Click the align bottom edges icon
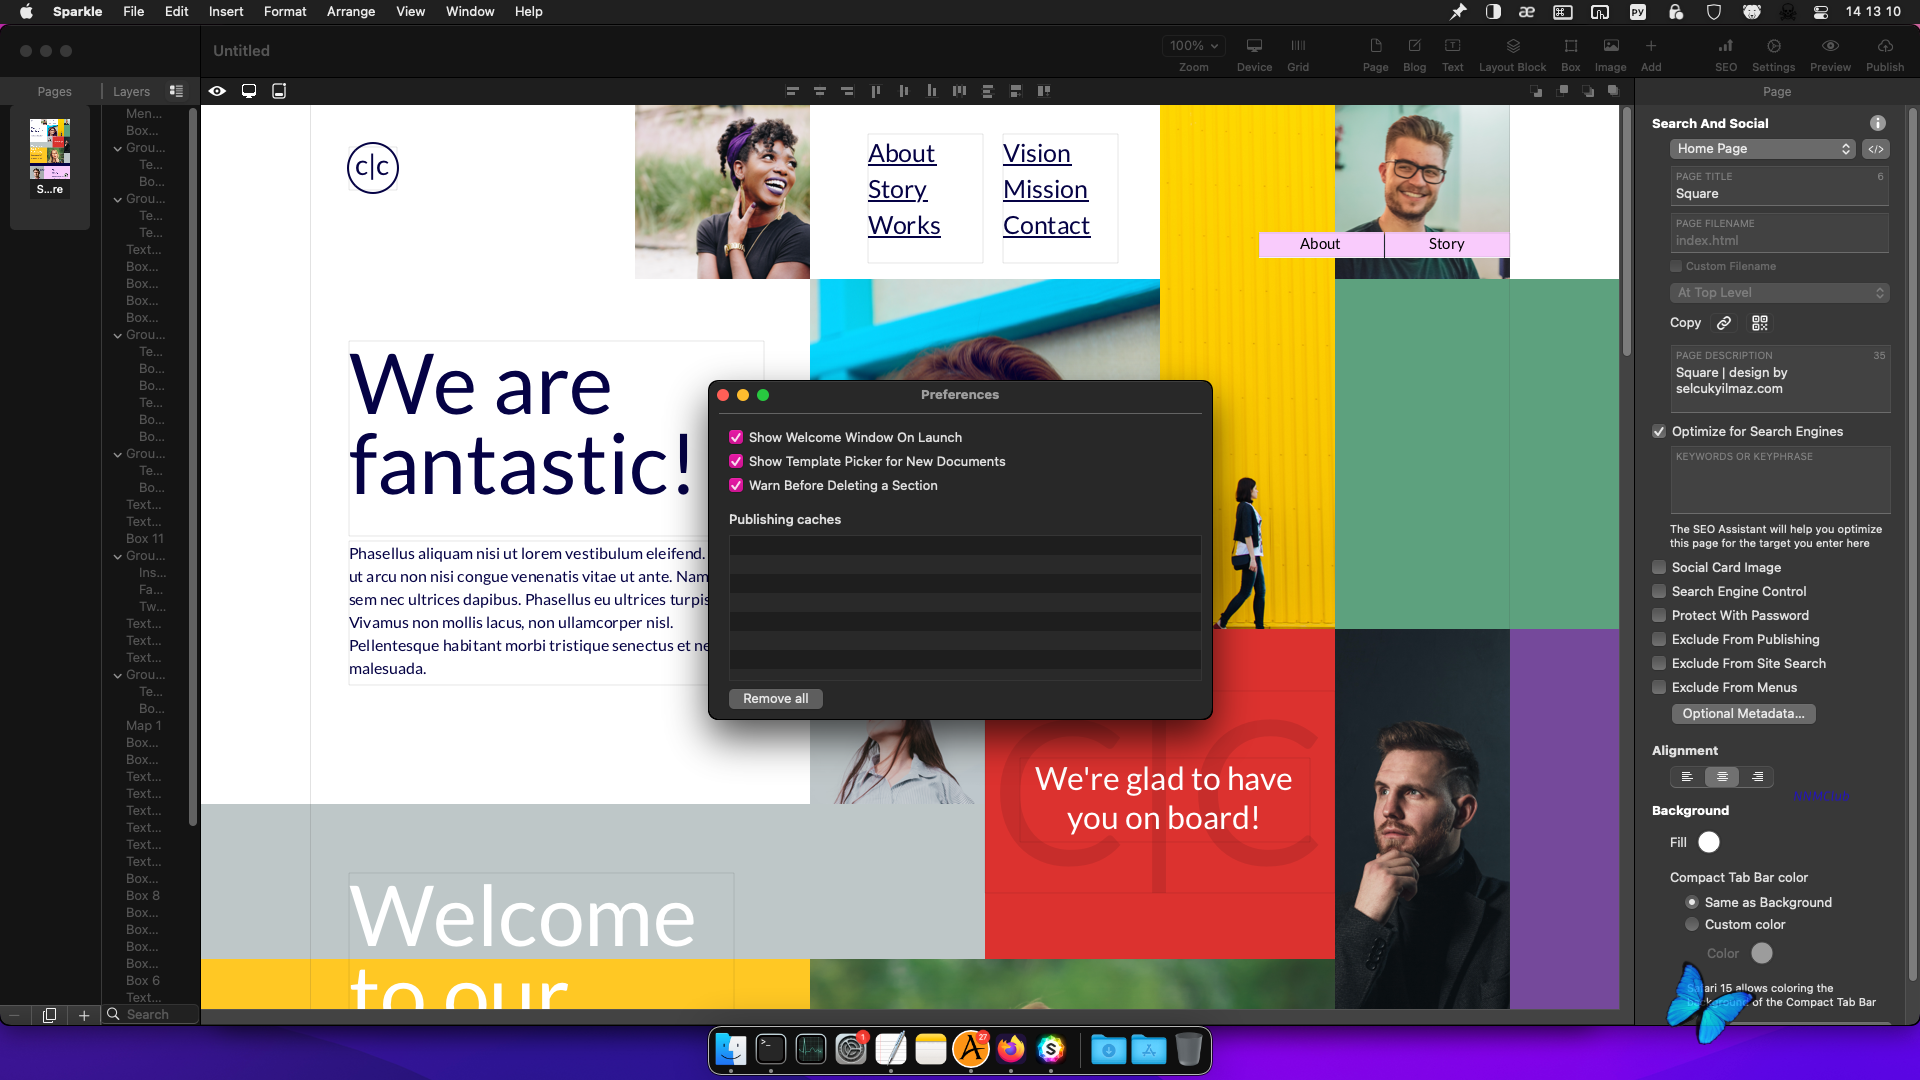Image resolution: width=1920 pixels, height=1080 pixels. 932,91
